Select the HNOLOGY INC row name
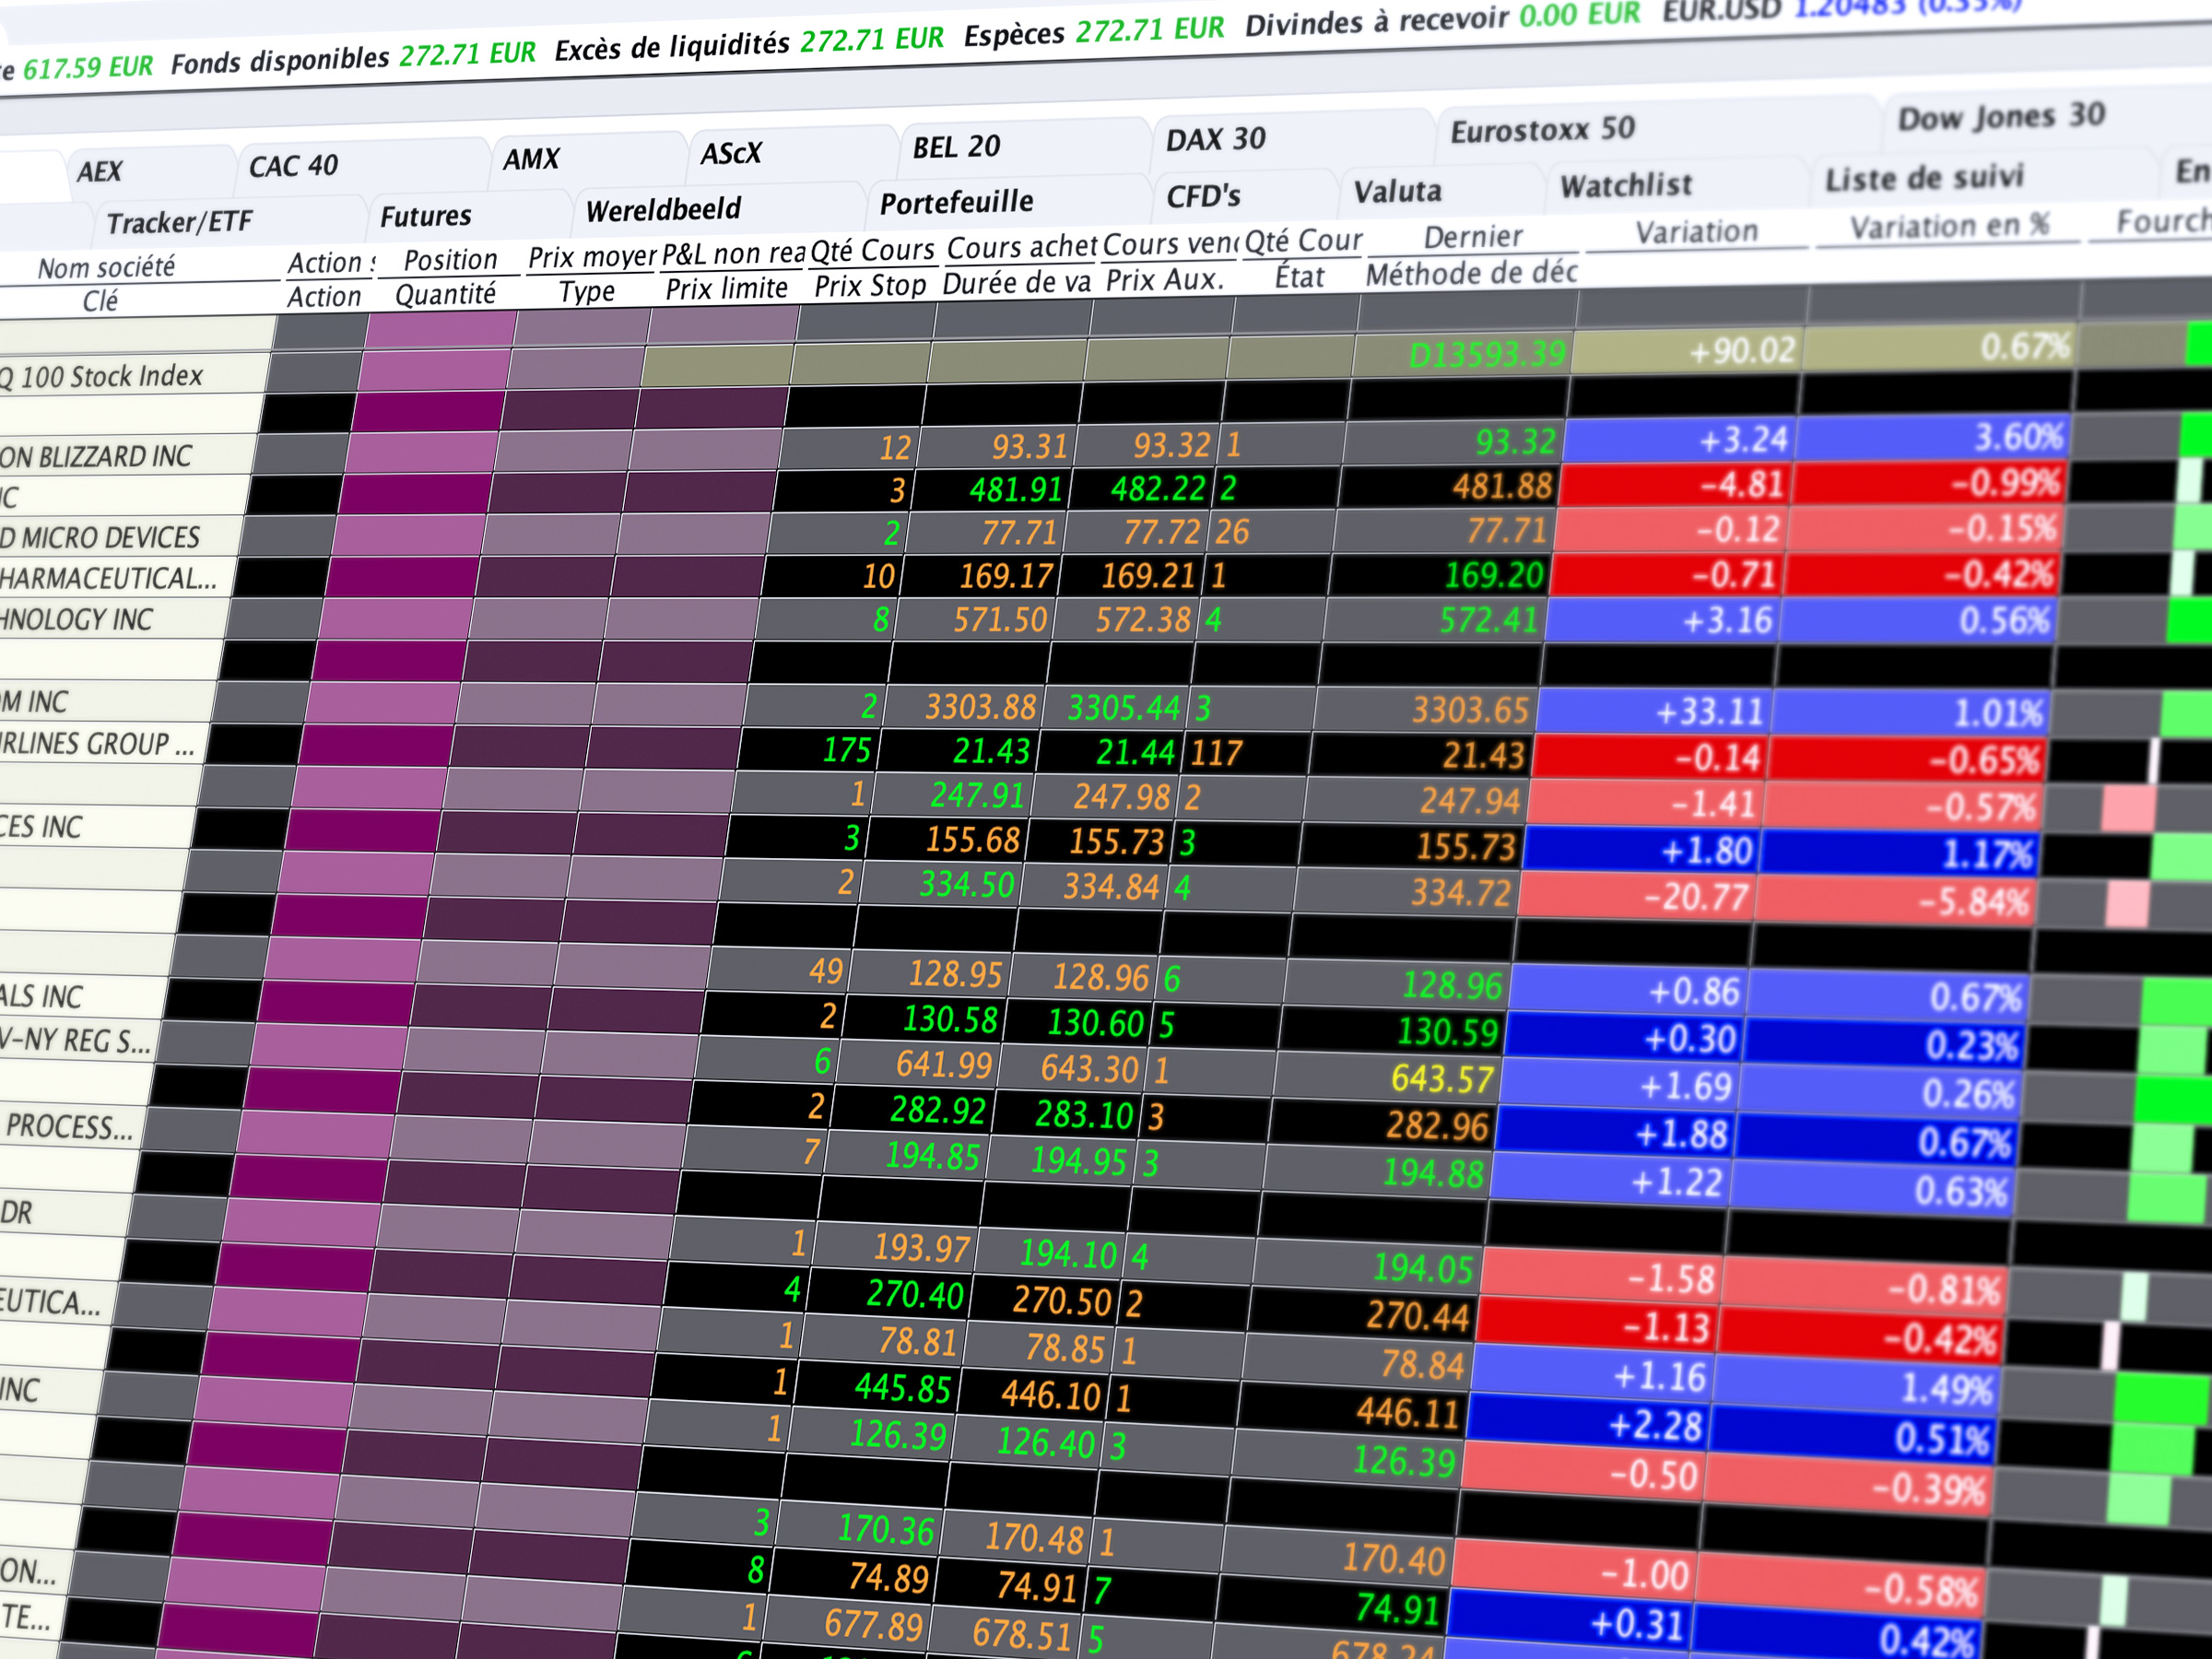This screenshot has width=2212, height=1659. tap(76, 619)
